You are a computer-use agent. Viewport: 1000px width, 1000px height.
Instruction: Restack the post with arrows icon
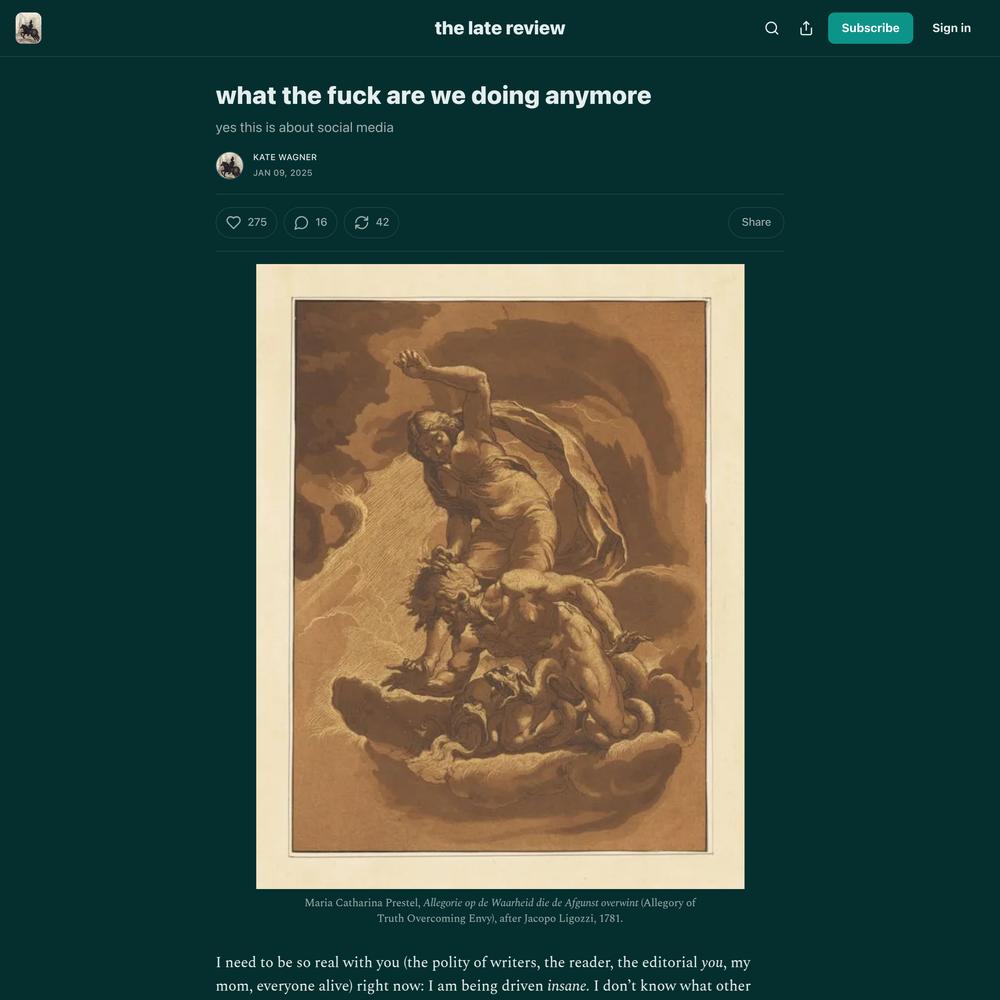click(362, 222)
